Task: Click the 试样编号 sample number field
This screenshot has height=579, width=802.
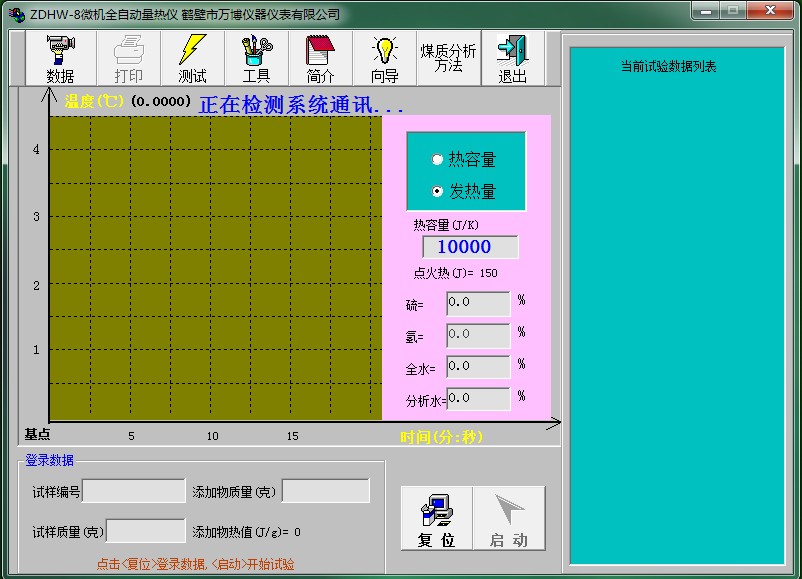Action: [x=133, y=490]
